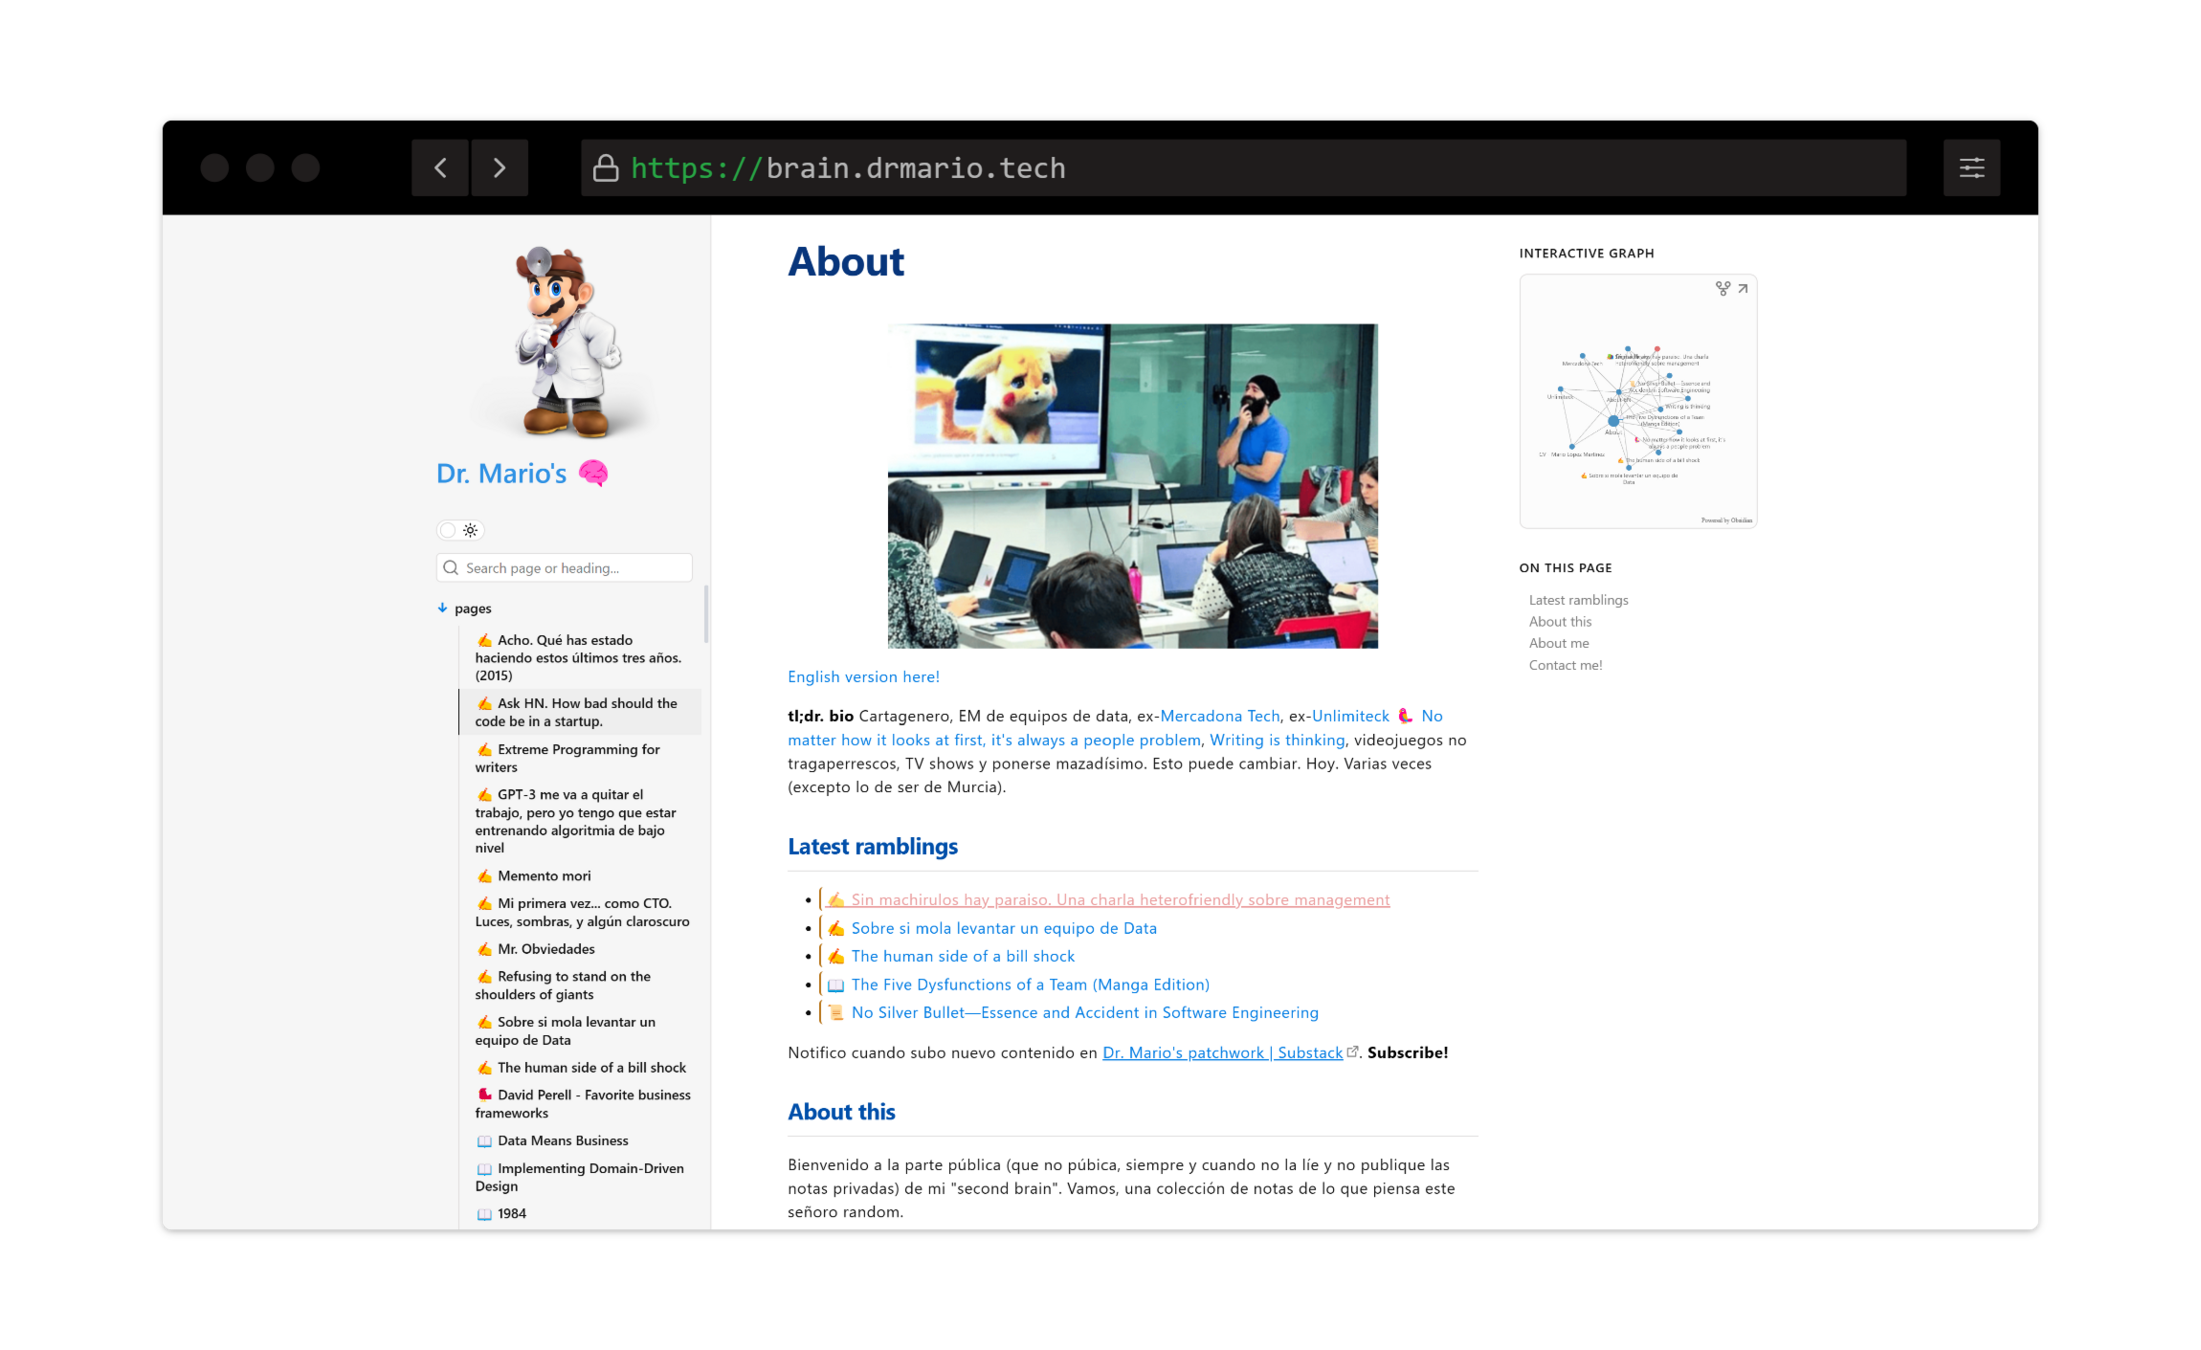
Task: Open Dr. Mario's patchwork Substack link
Action: pos(1222,1053)
